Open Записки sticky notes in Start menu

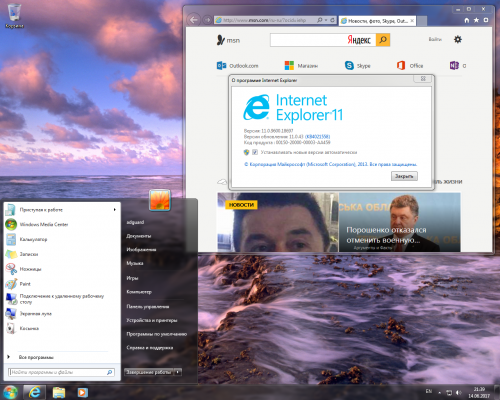[x=62, y=254]
